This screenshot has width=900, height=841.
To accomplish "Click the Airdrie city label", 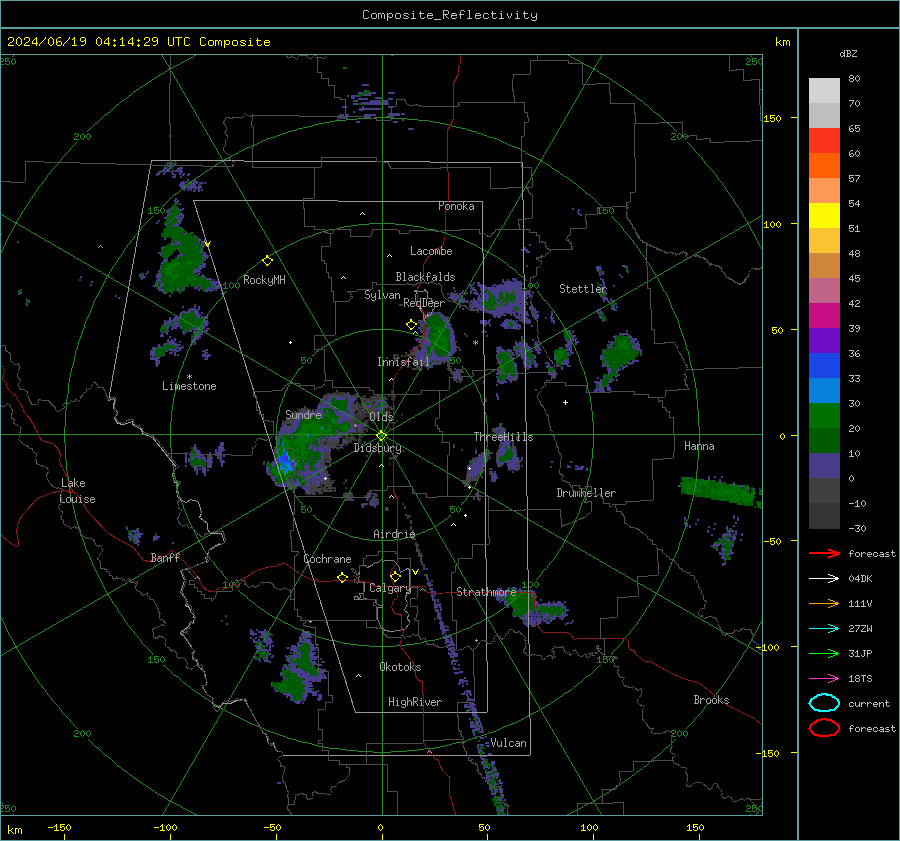I will [394, 534].
